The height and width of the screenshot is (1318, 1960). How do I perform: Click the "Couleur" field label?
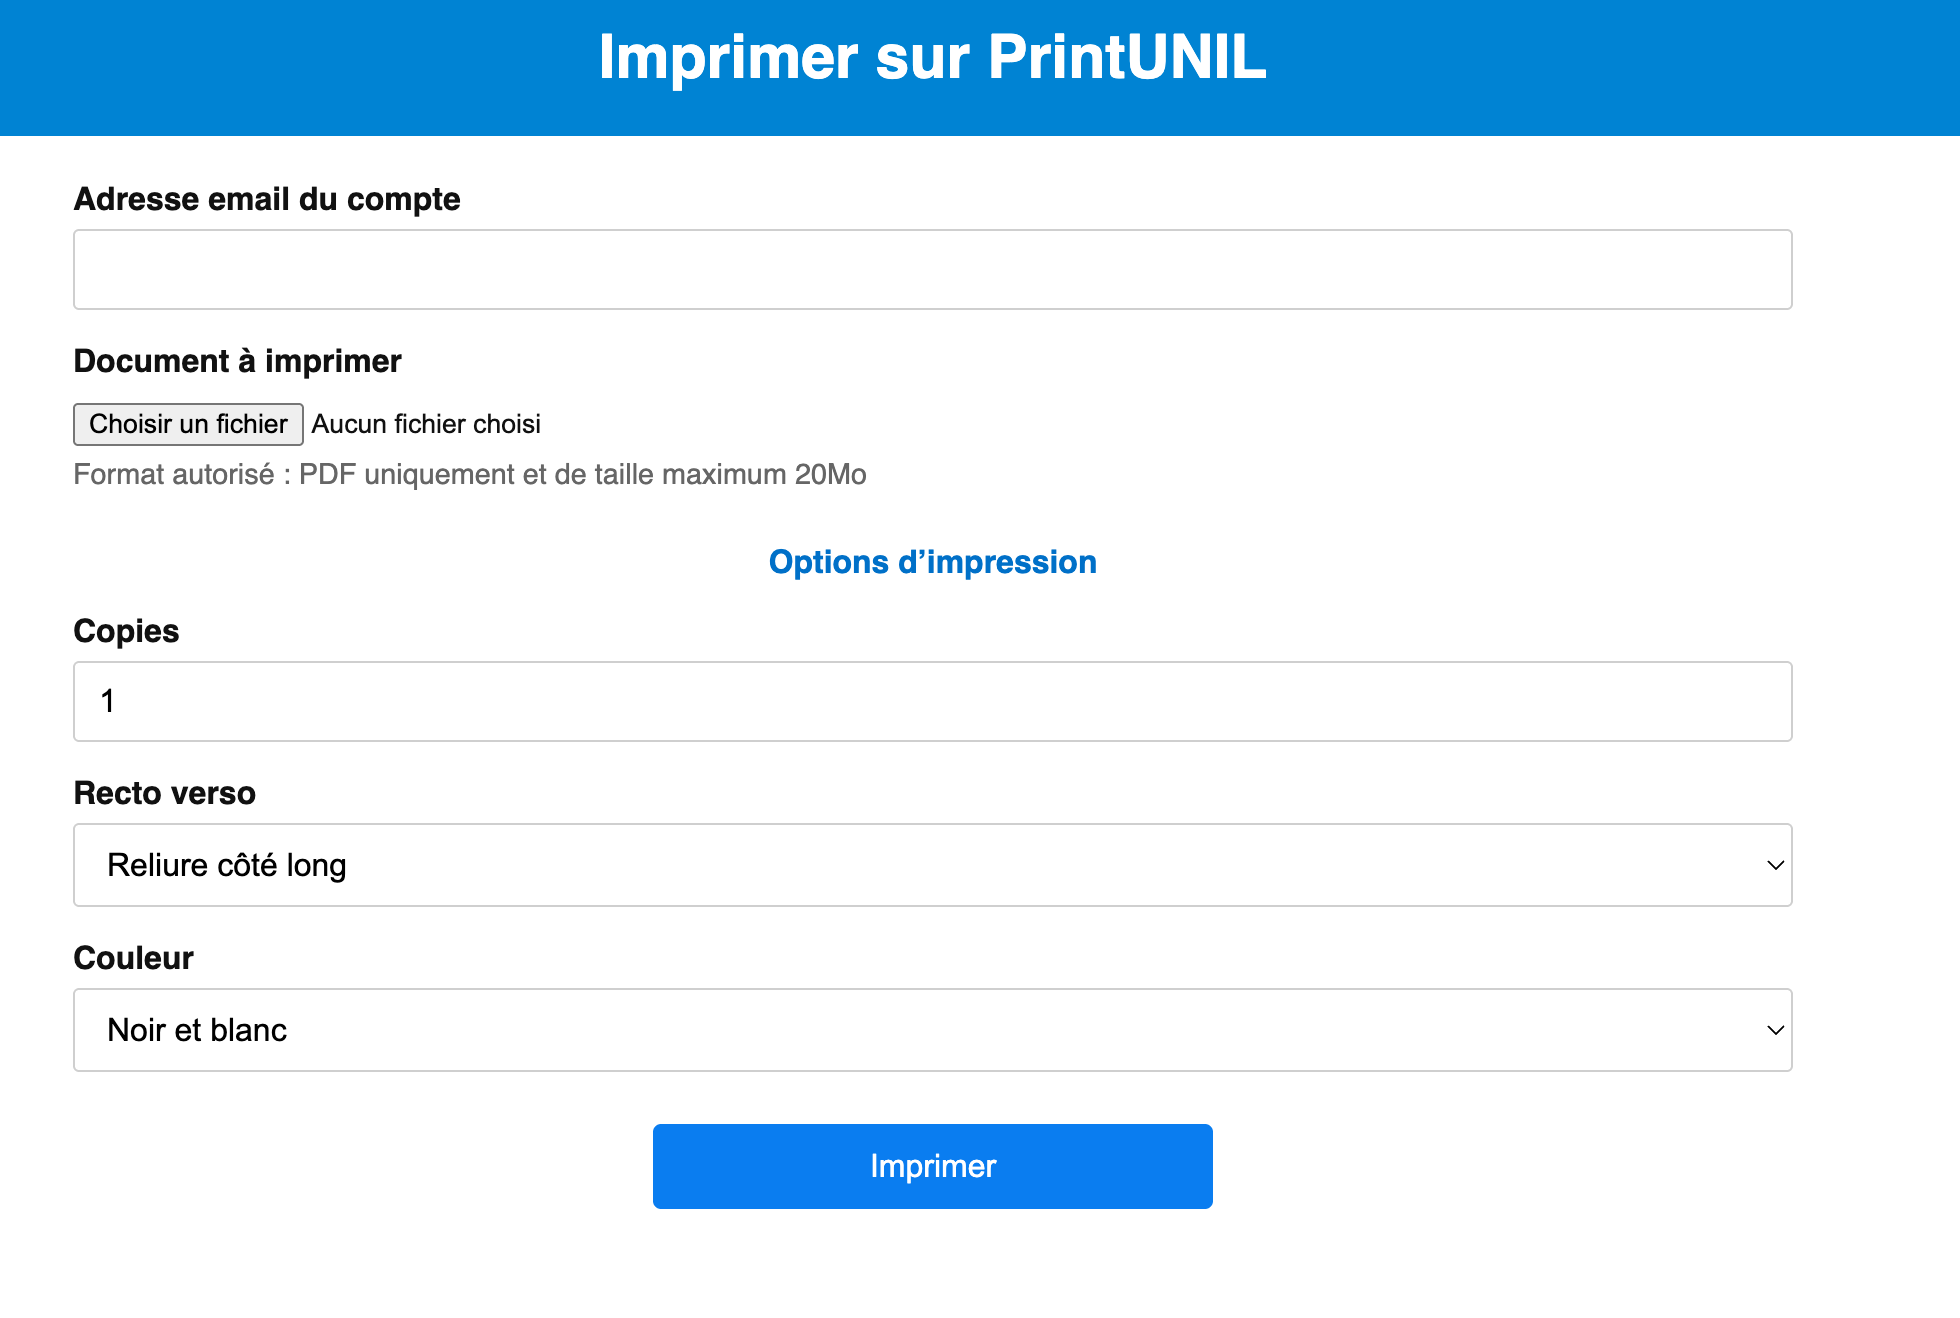[133, 958]
